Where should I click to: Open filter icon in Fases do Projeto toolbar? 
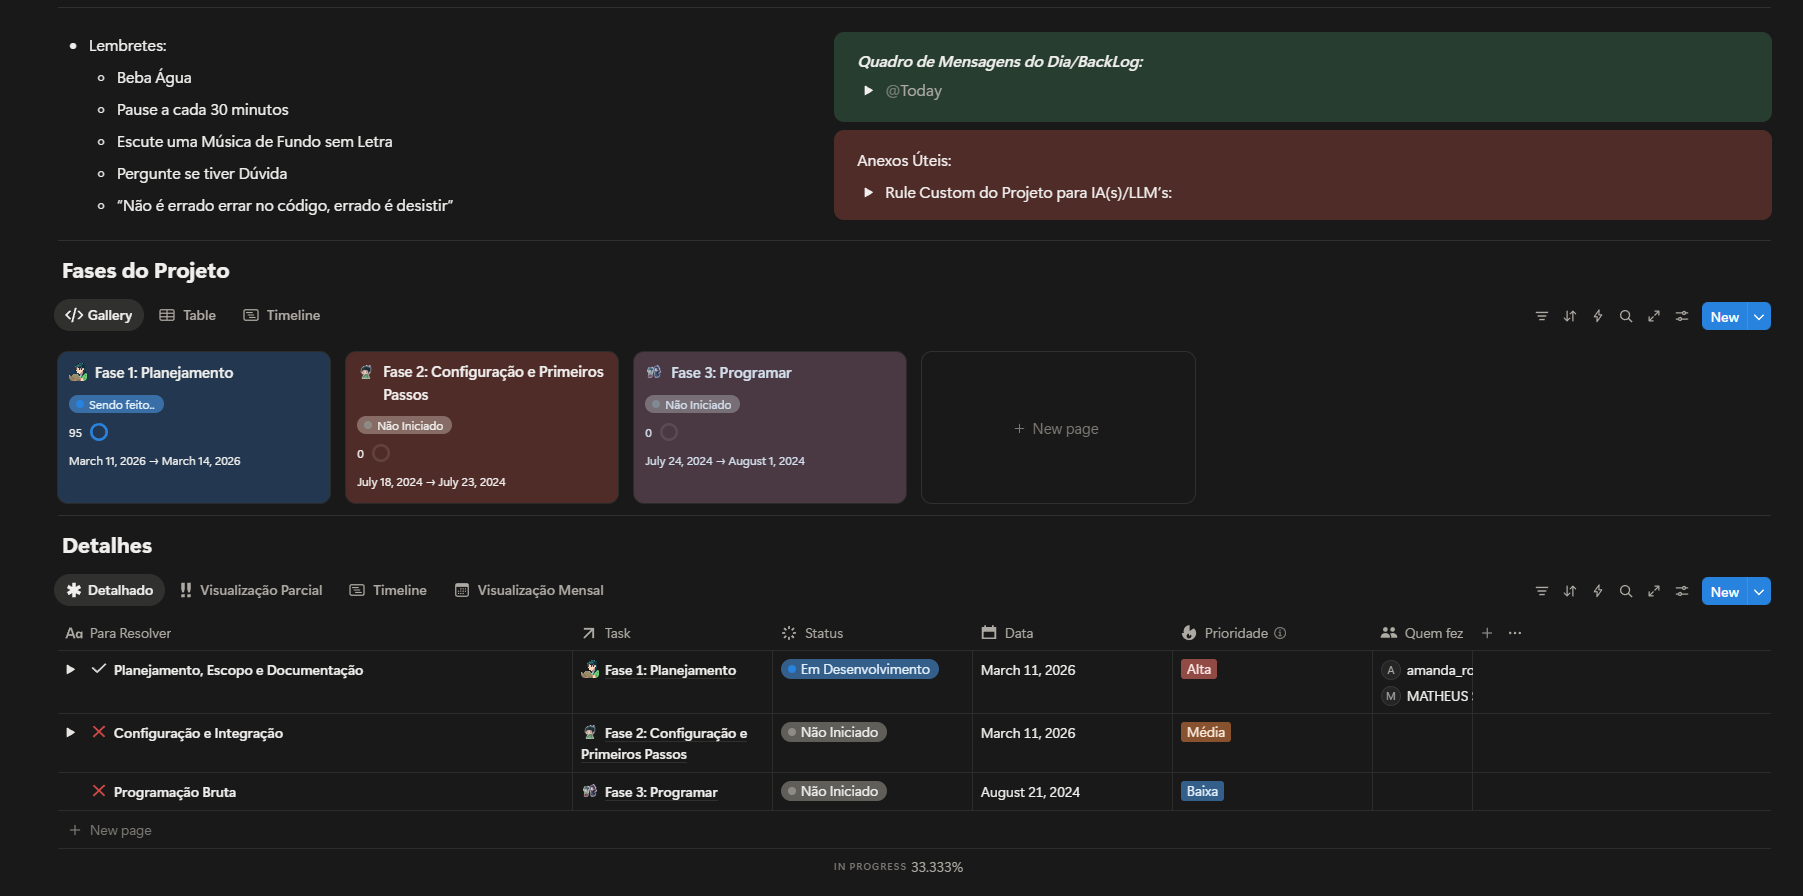tap(1541, 316)
